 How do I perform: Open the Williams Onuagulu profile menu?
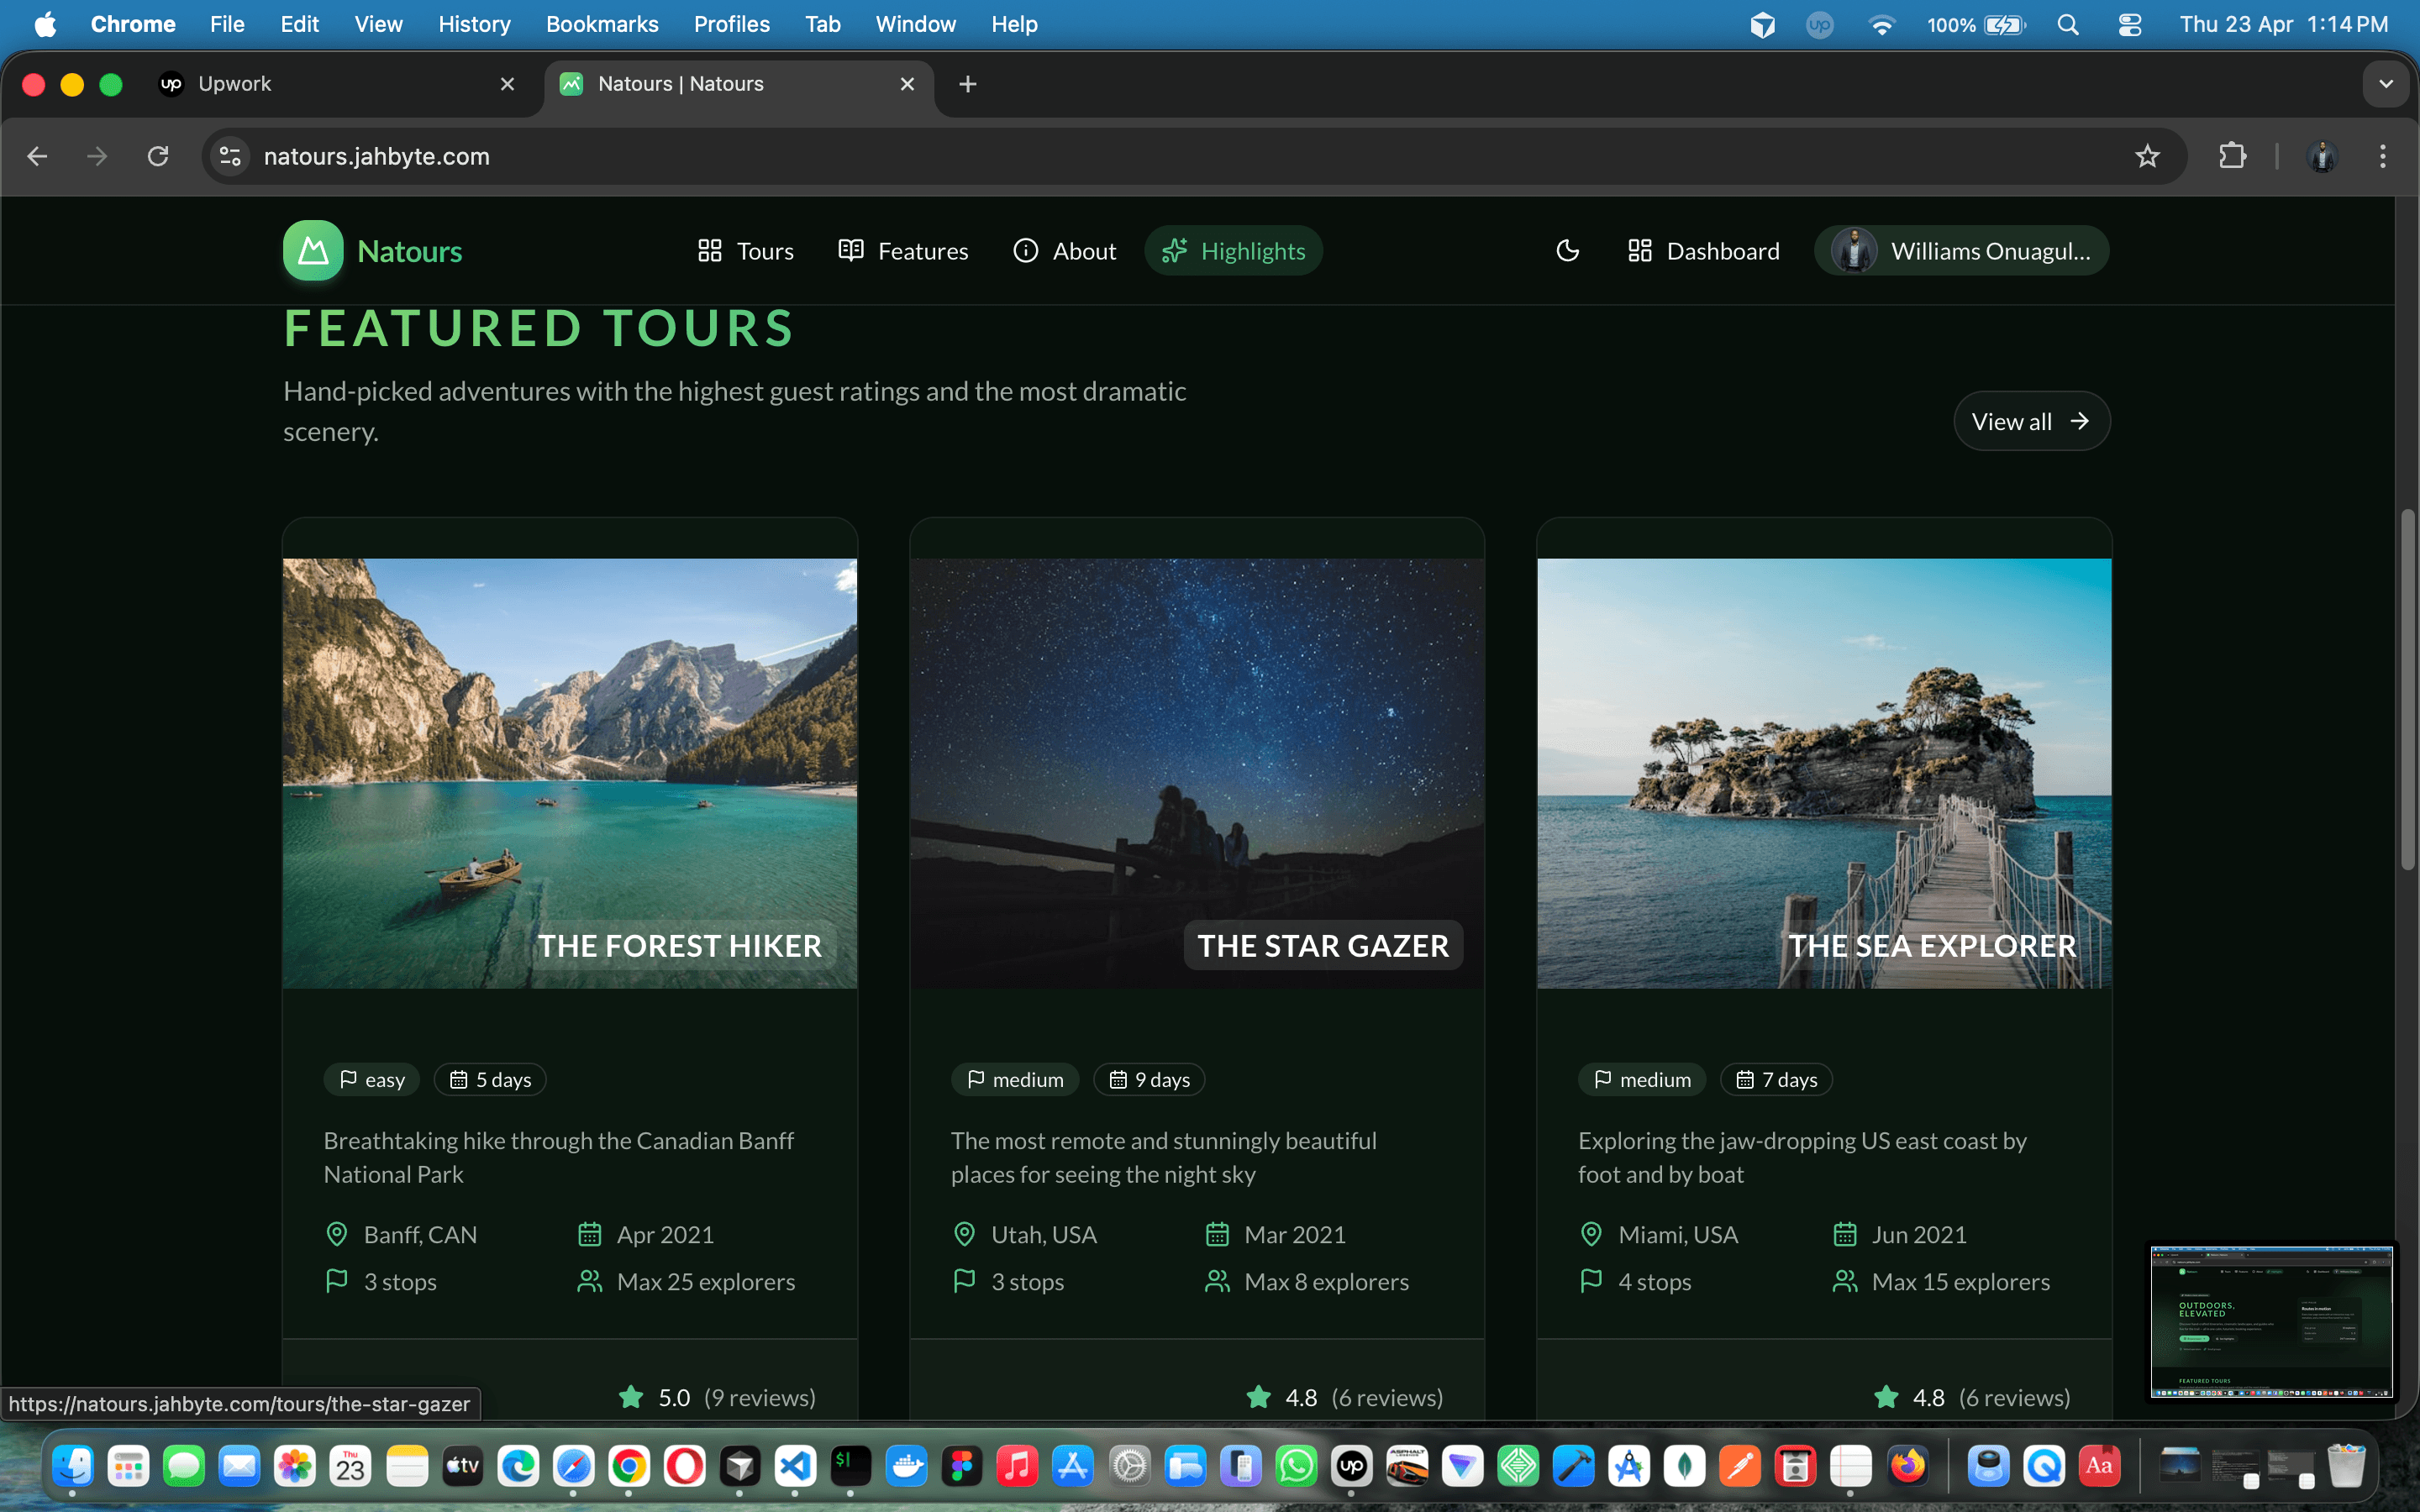1960,251
